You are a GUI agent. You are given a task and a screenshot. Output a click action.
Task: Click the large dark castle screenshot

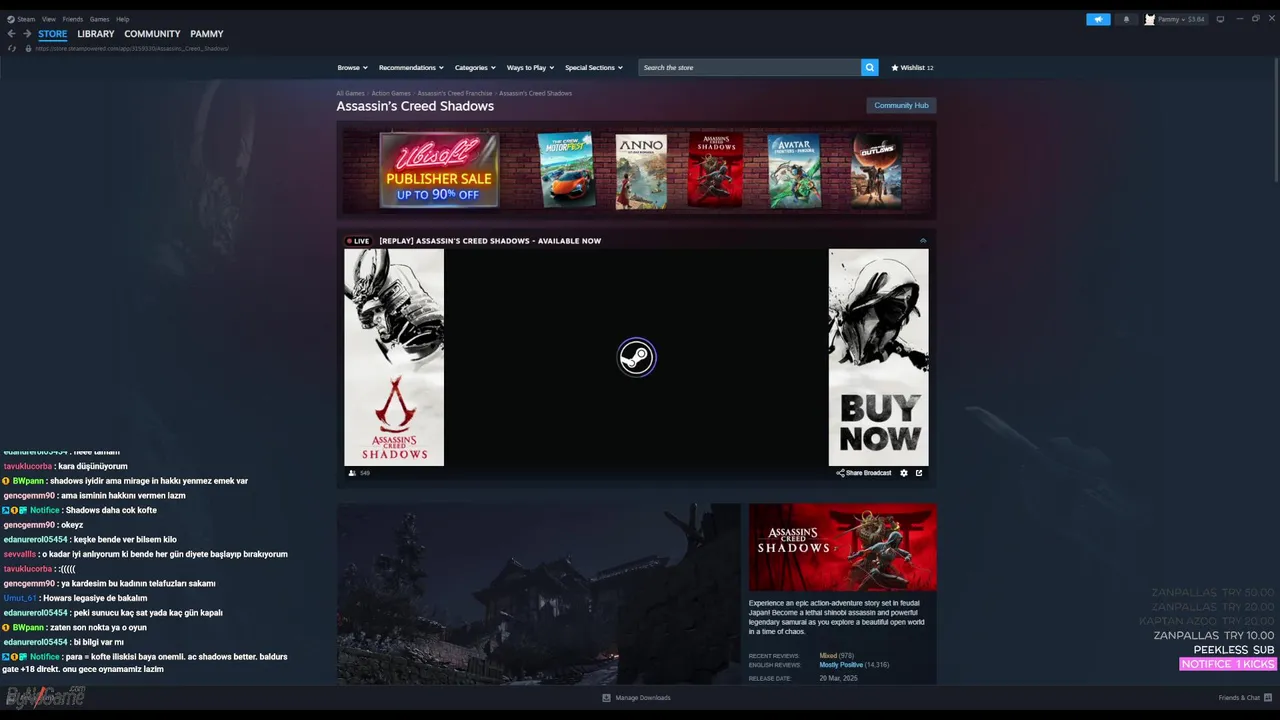(x=538, y=594)
